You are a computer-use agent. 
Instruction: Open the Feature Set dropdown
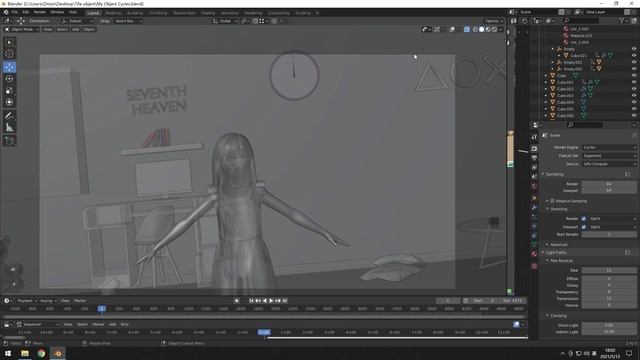point(609,156)
